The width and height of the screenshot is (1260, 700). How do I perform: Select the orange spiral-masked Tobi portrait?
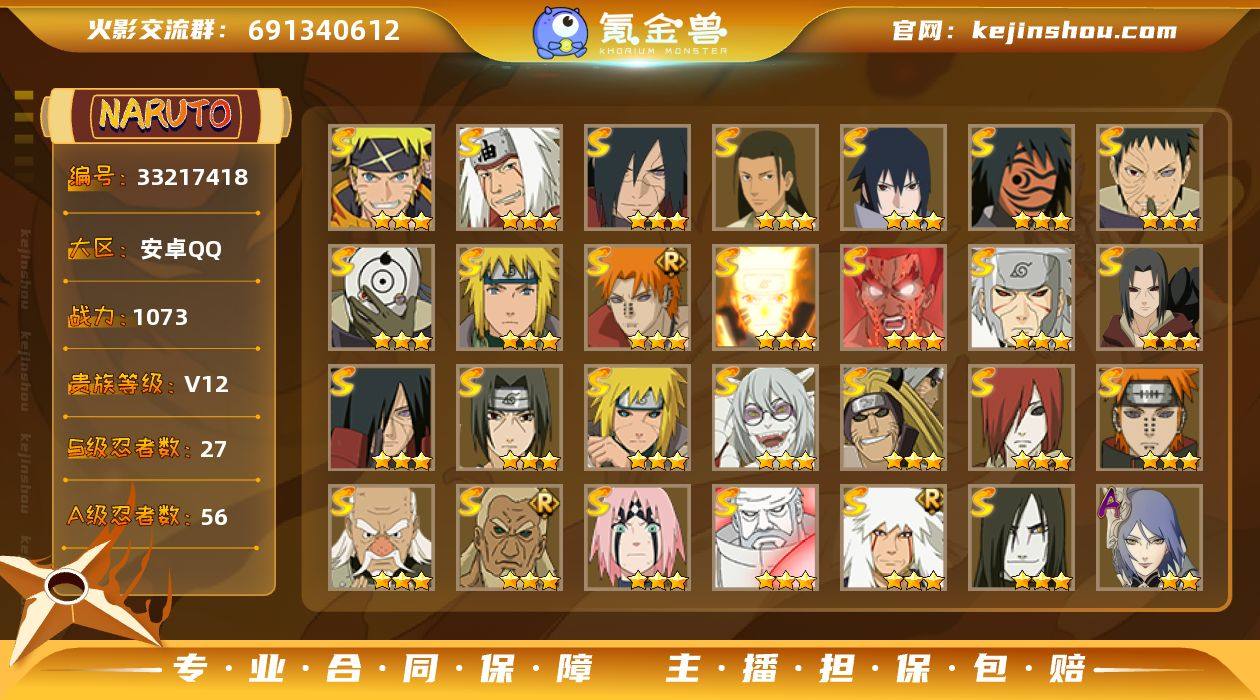[1021, 178]
